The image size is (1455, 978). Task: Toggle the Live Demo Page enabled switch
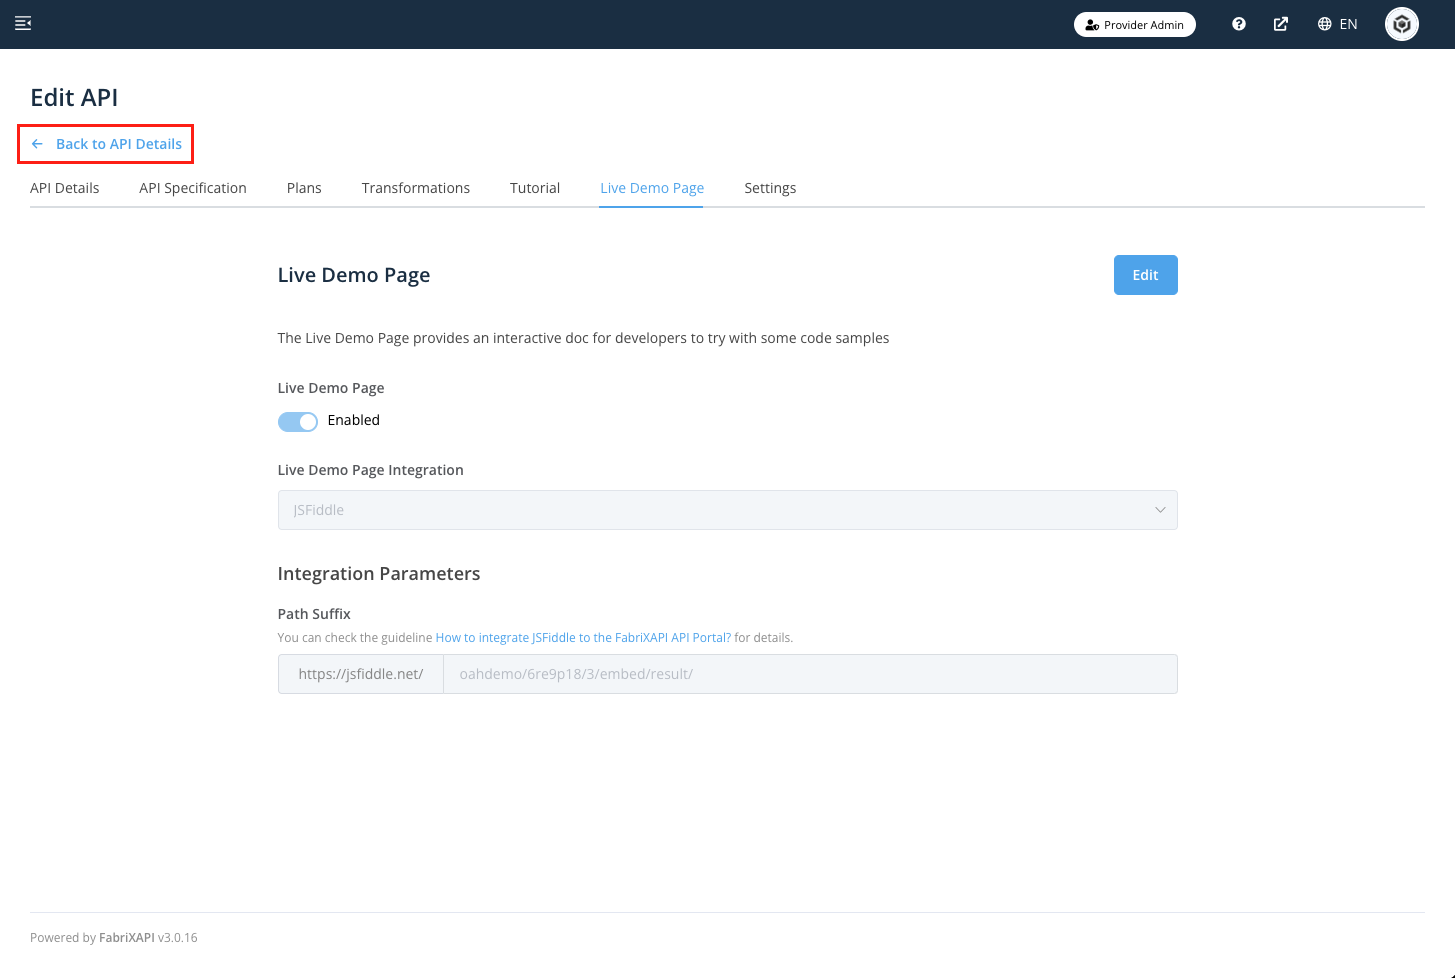pos(298,421)
